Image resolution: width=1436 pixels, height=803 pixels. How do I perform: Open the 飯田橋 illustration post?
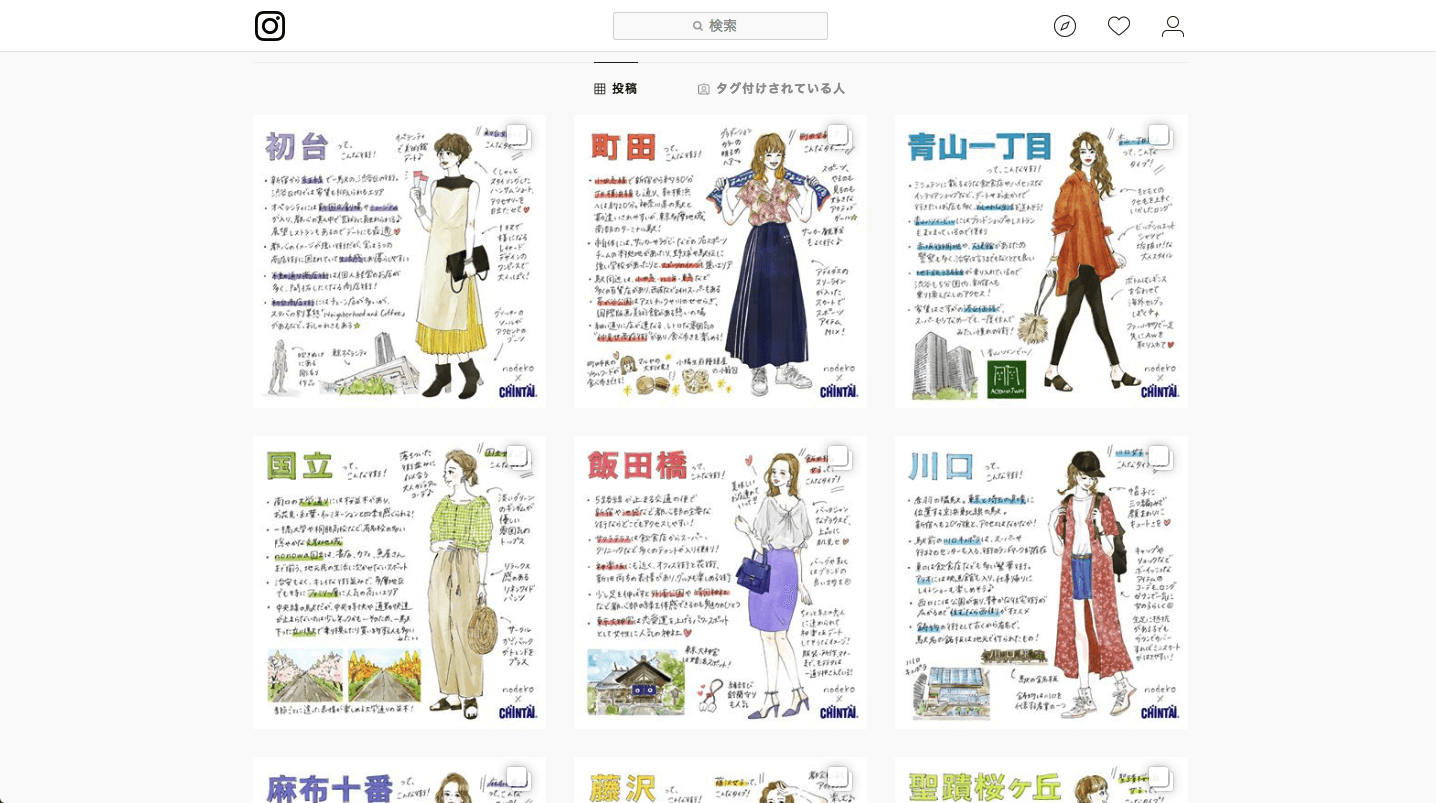720,582
